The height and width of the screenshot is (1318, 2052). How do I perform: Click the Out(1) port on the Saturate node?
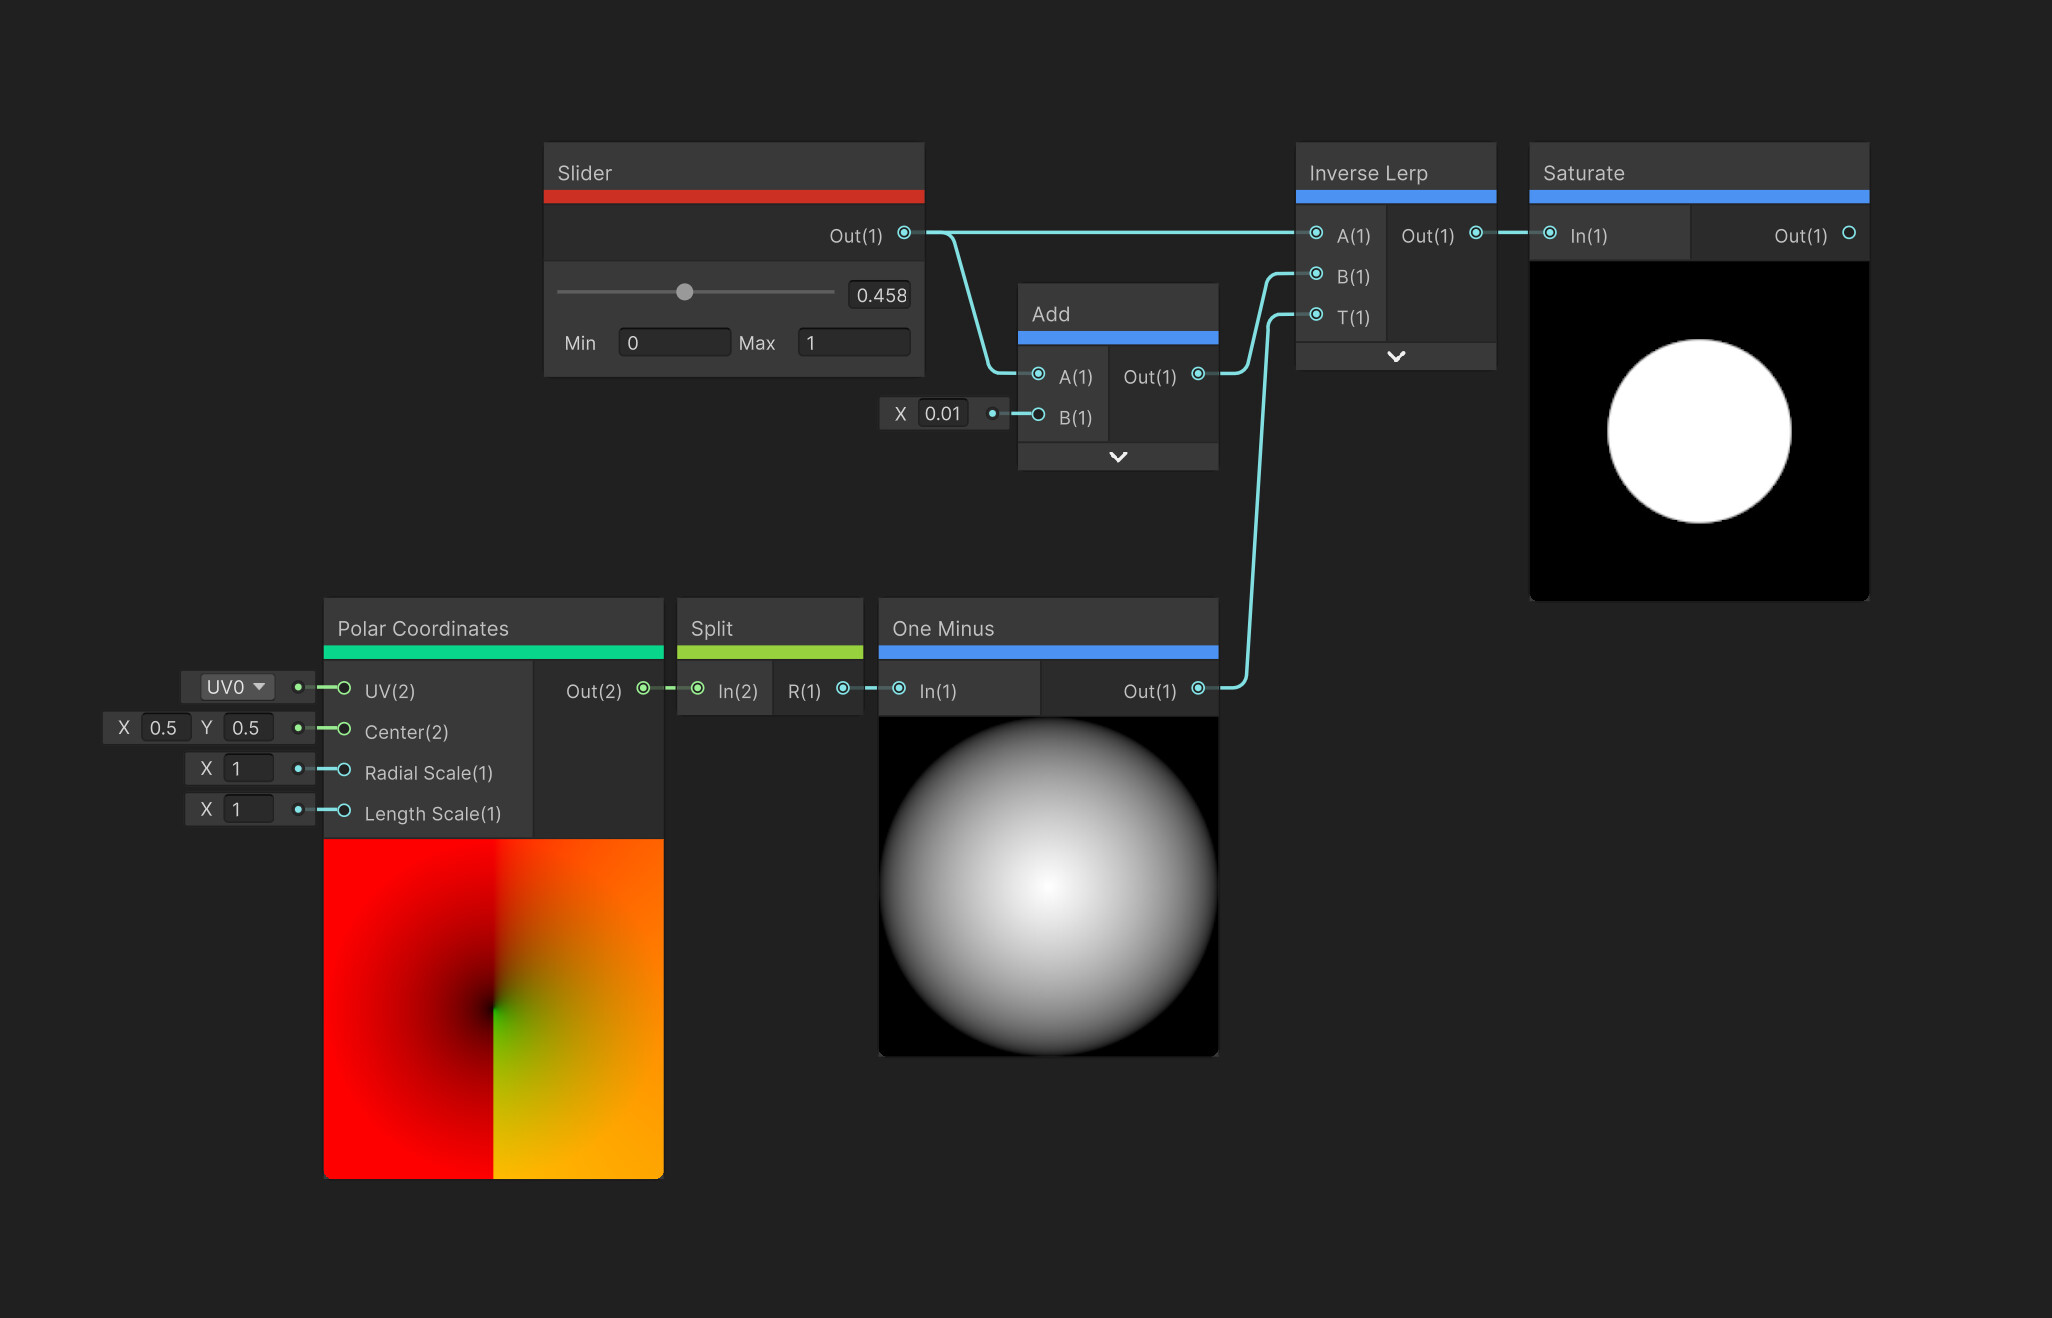[x=1851, y=232]
